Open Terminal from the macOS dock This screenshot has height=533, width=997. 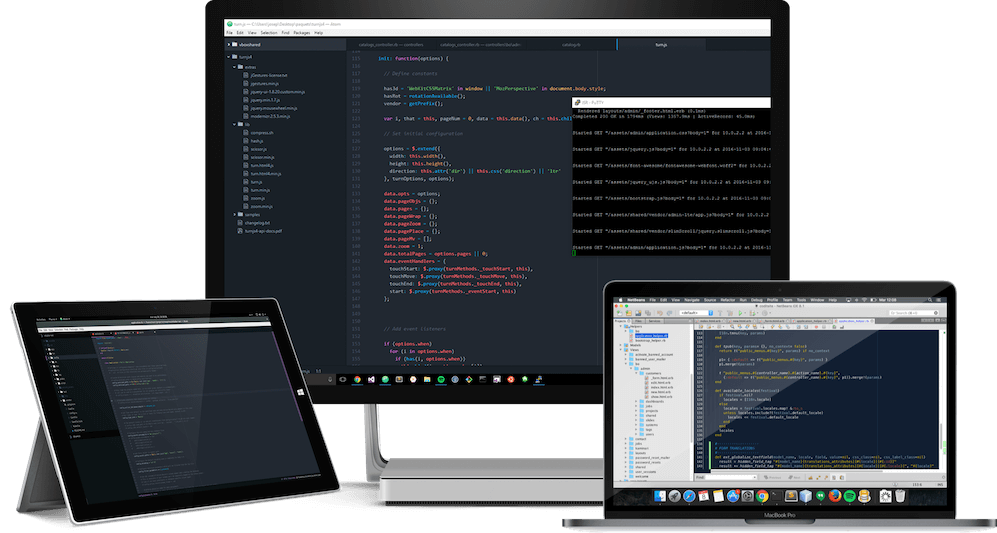(x=777, y=496)
